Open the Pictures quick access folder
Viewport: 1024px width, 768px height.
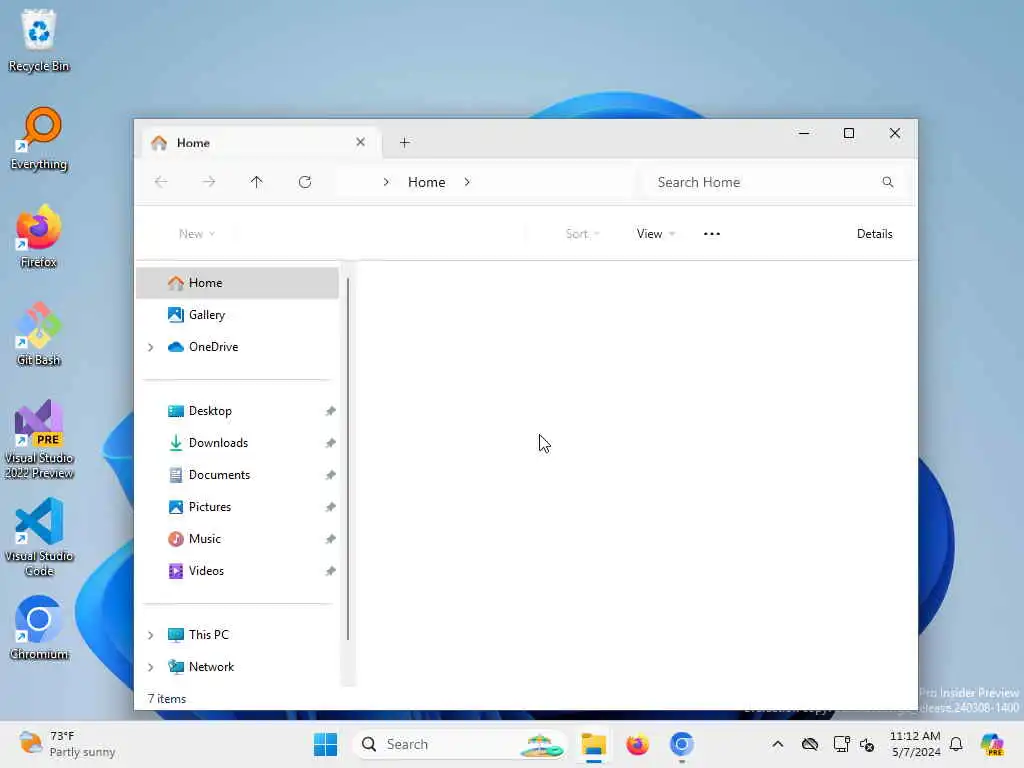(x=238, y=507)
